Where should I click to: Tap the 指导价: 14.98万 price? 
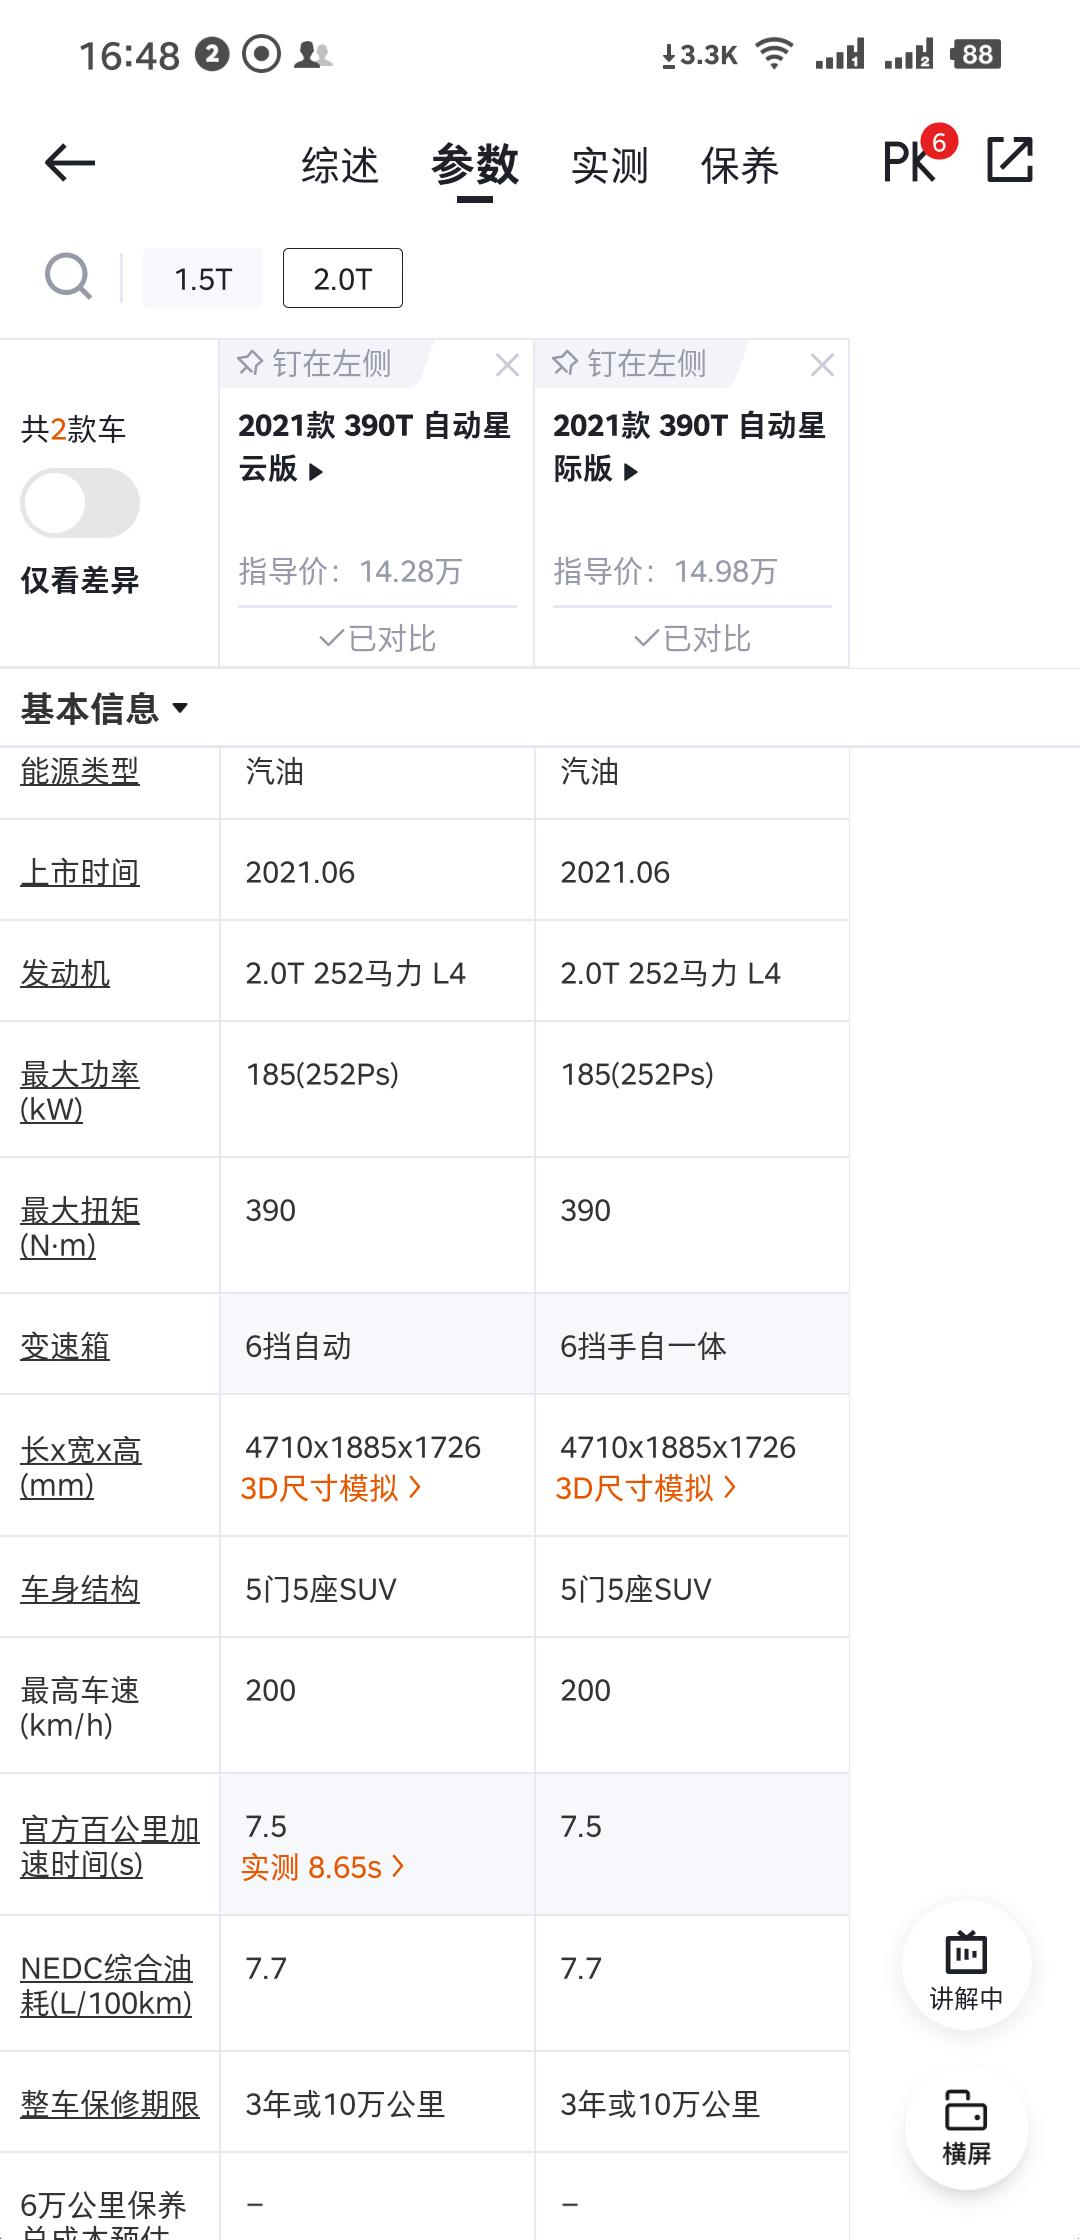click(665, 571)
